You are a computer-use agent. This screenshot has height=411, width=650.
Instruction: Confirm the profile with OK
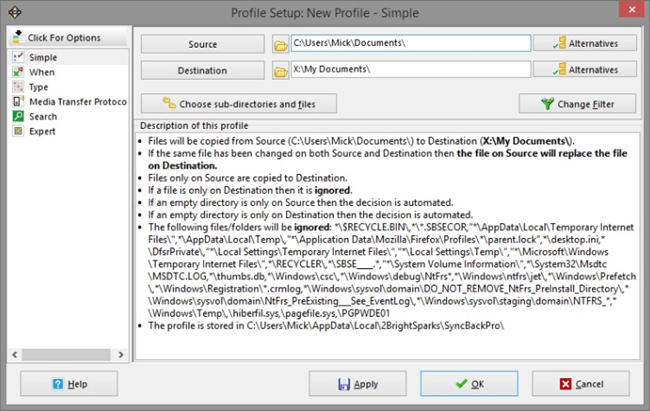coord(469,384)
